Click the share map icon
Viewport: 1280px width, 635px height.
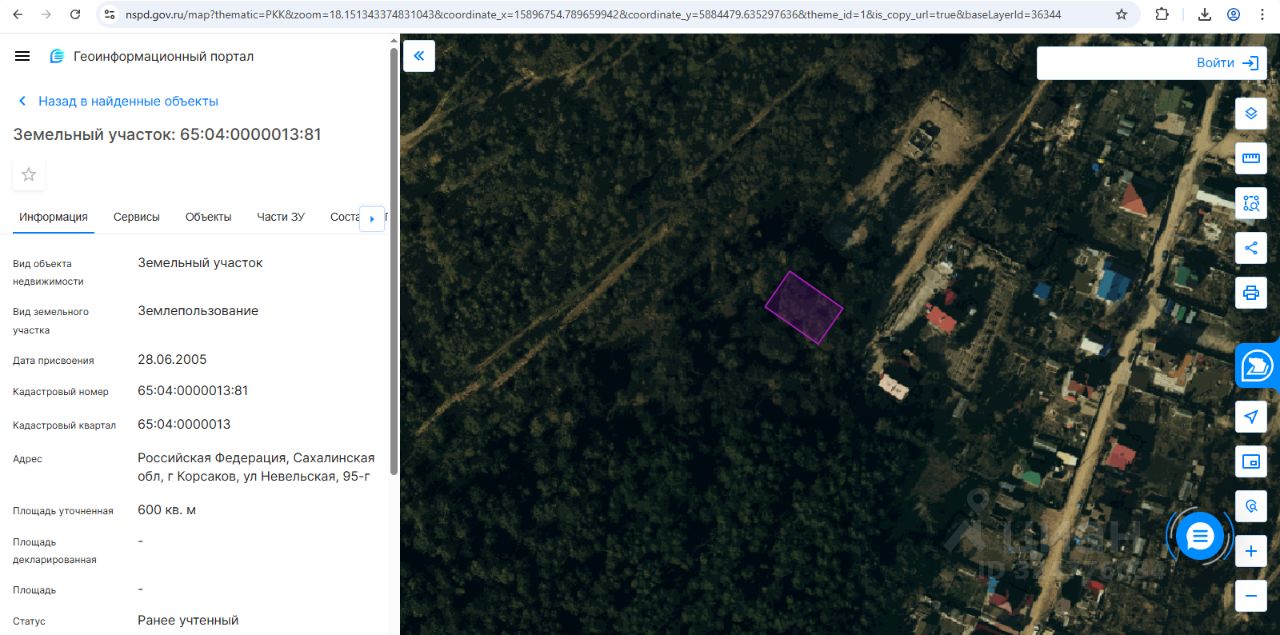tap(1251, 248)
